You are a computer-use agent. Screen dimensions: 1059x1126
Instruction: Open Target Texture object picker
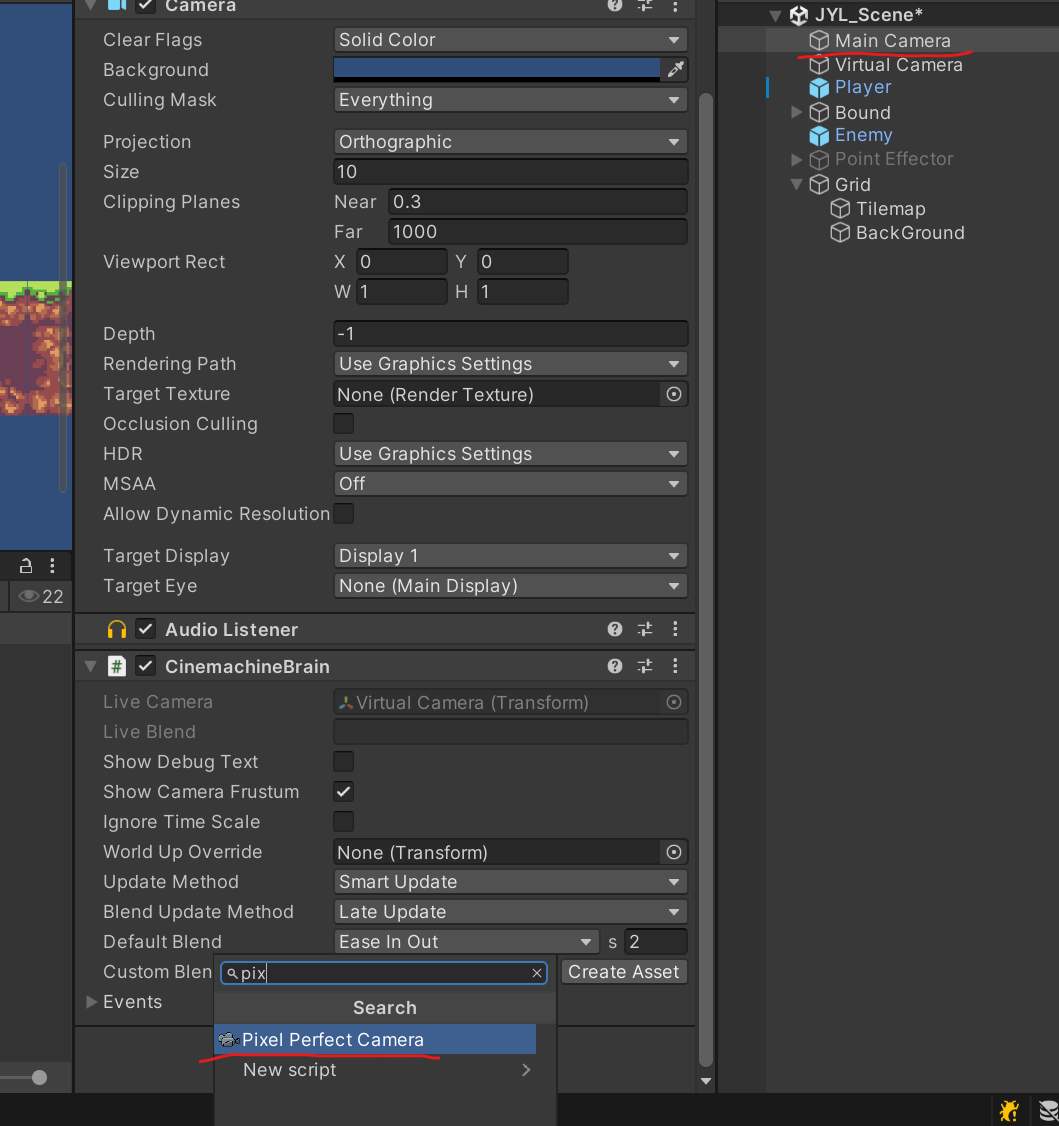pyautogui.click(x=673, y=394)
